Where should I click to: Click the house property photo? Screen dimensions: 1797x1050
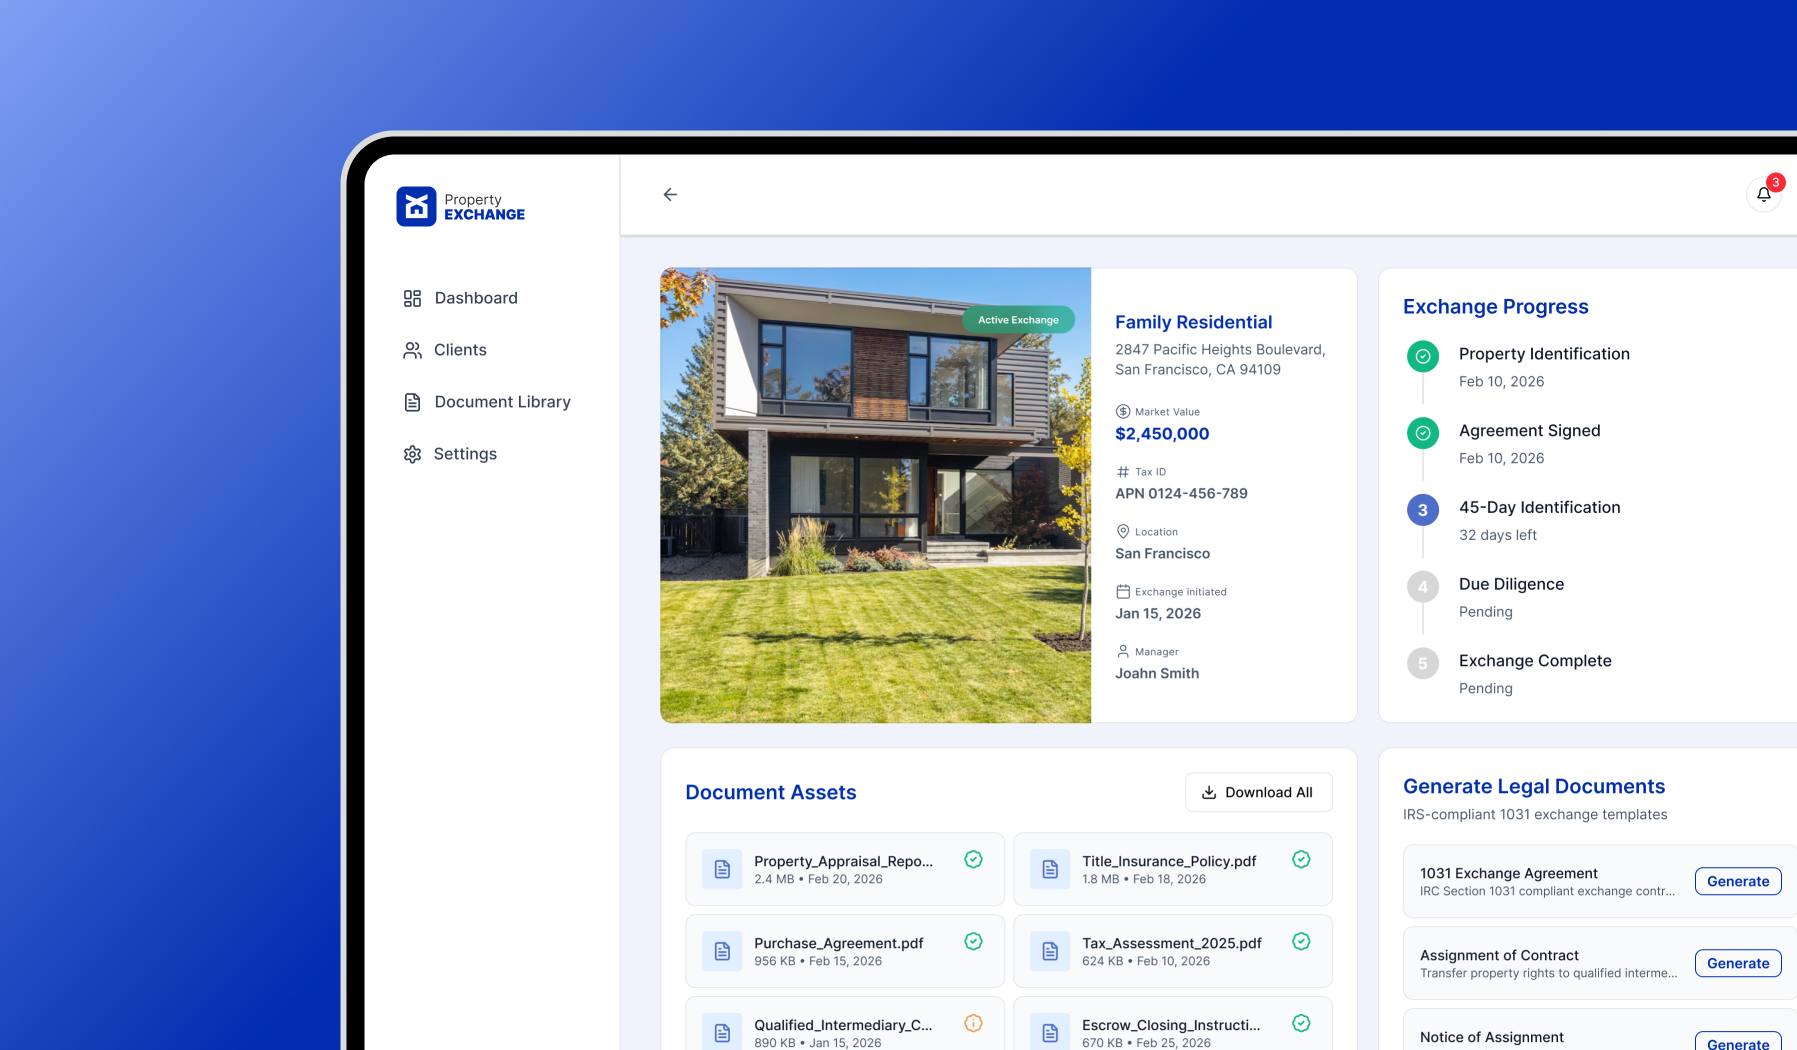click(875, 495)
